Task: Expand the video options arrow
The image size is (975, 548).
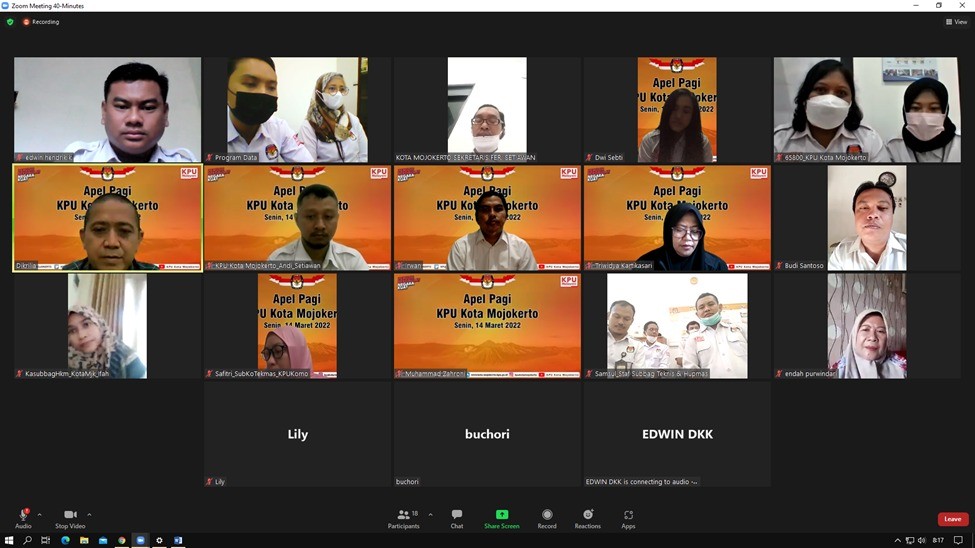Action: coord(89,514)
